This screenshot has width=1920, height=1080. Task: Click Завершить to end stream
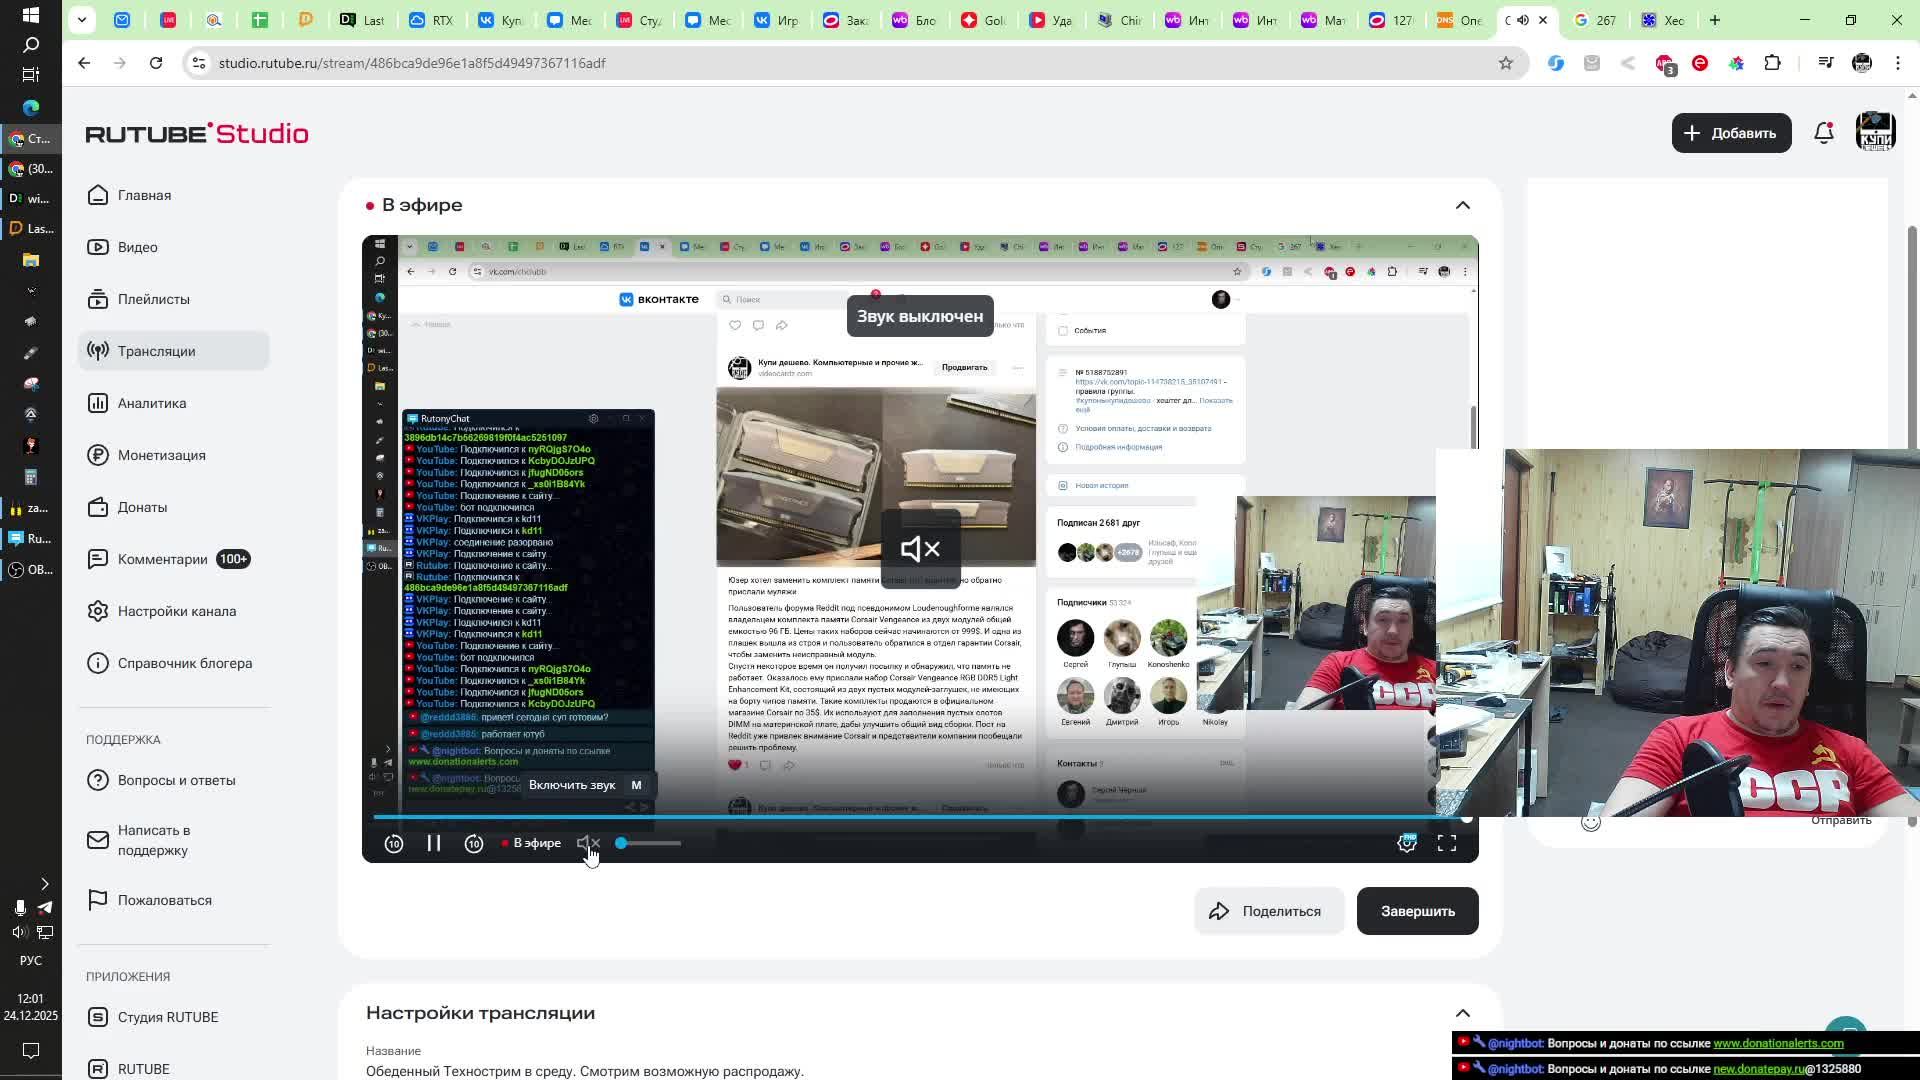coord(1417,911)
